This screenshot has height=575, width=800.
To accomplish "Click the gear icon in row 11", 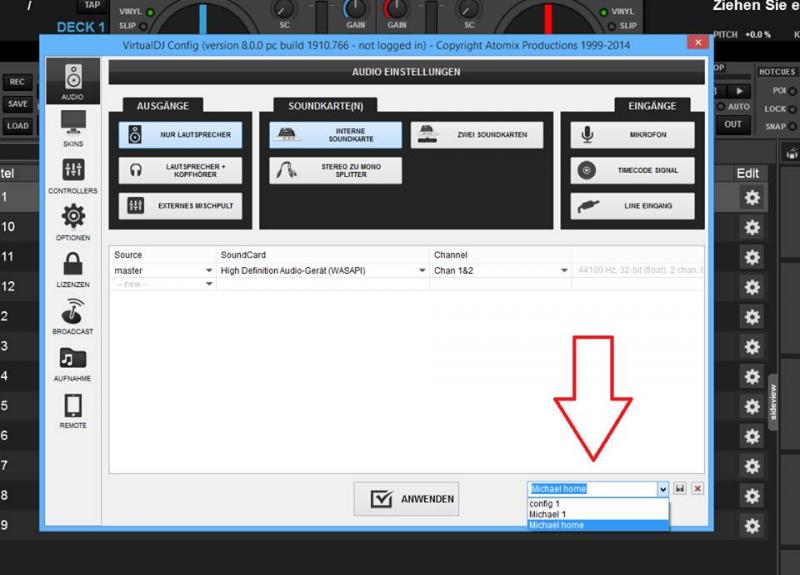I will [x=752, y=257].
